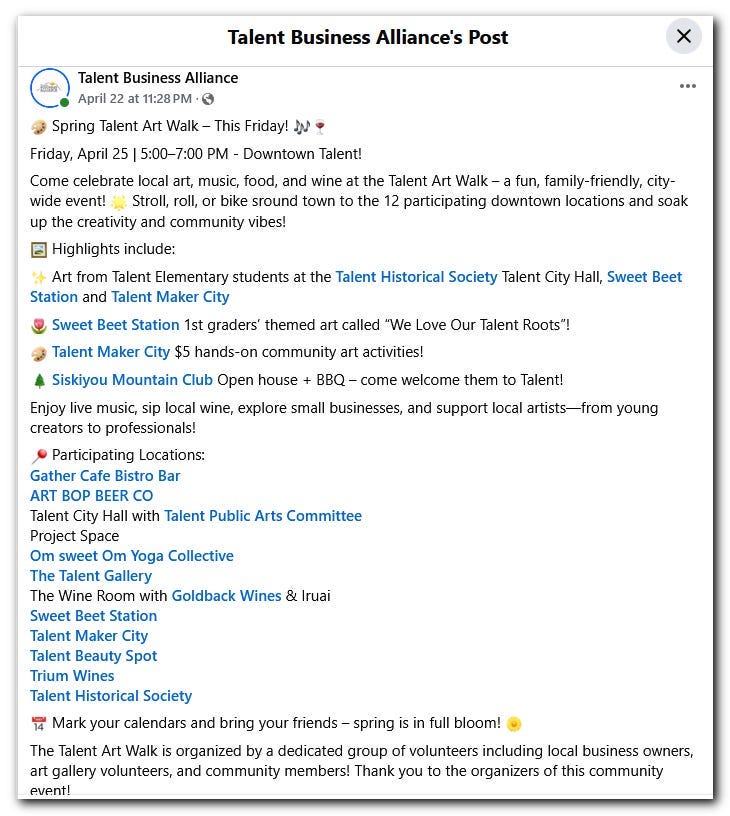Click the sunflower emoji after 'full bloom!'

(514, 724)
